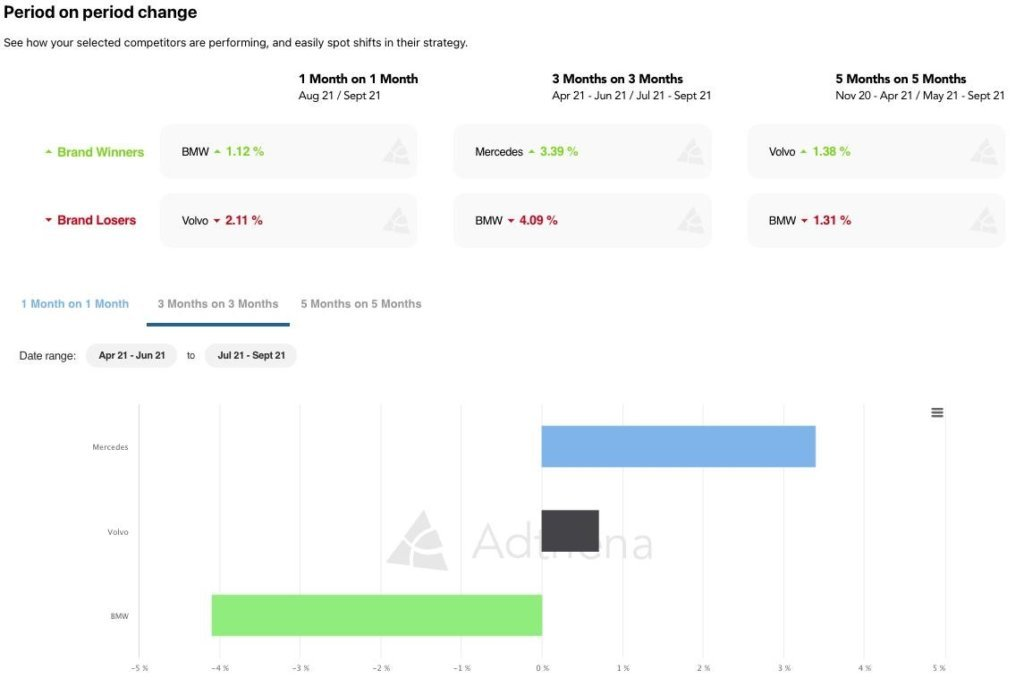
Task: Click the Adthena logo in Mercedes winner card
Action: (690, 150)
